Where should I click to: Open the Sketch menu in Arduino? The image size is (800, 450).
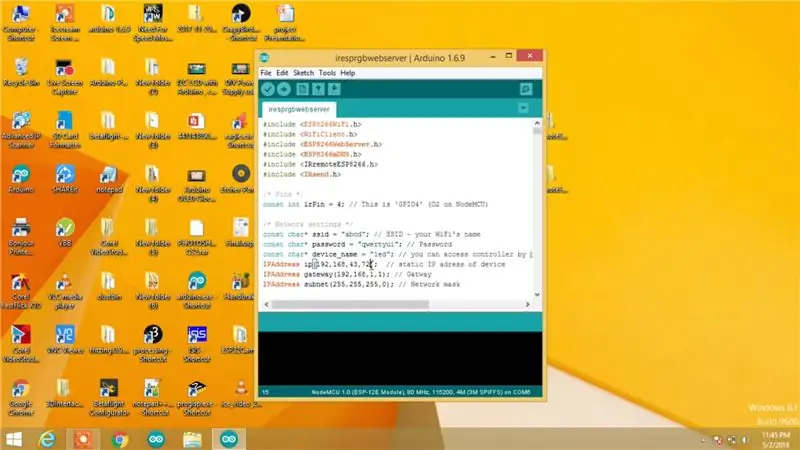304,73
